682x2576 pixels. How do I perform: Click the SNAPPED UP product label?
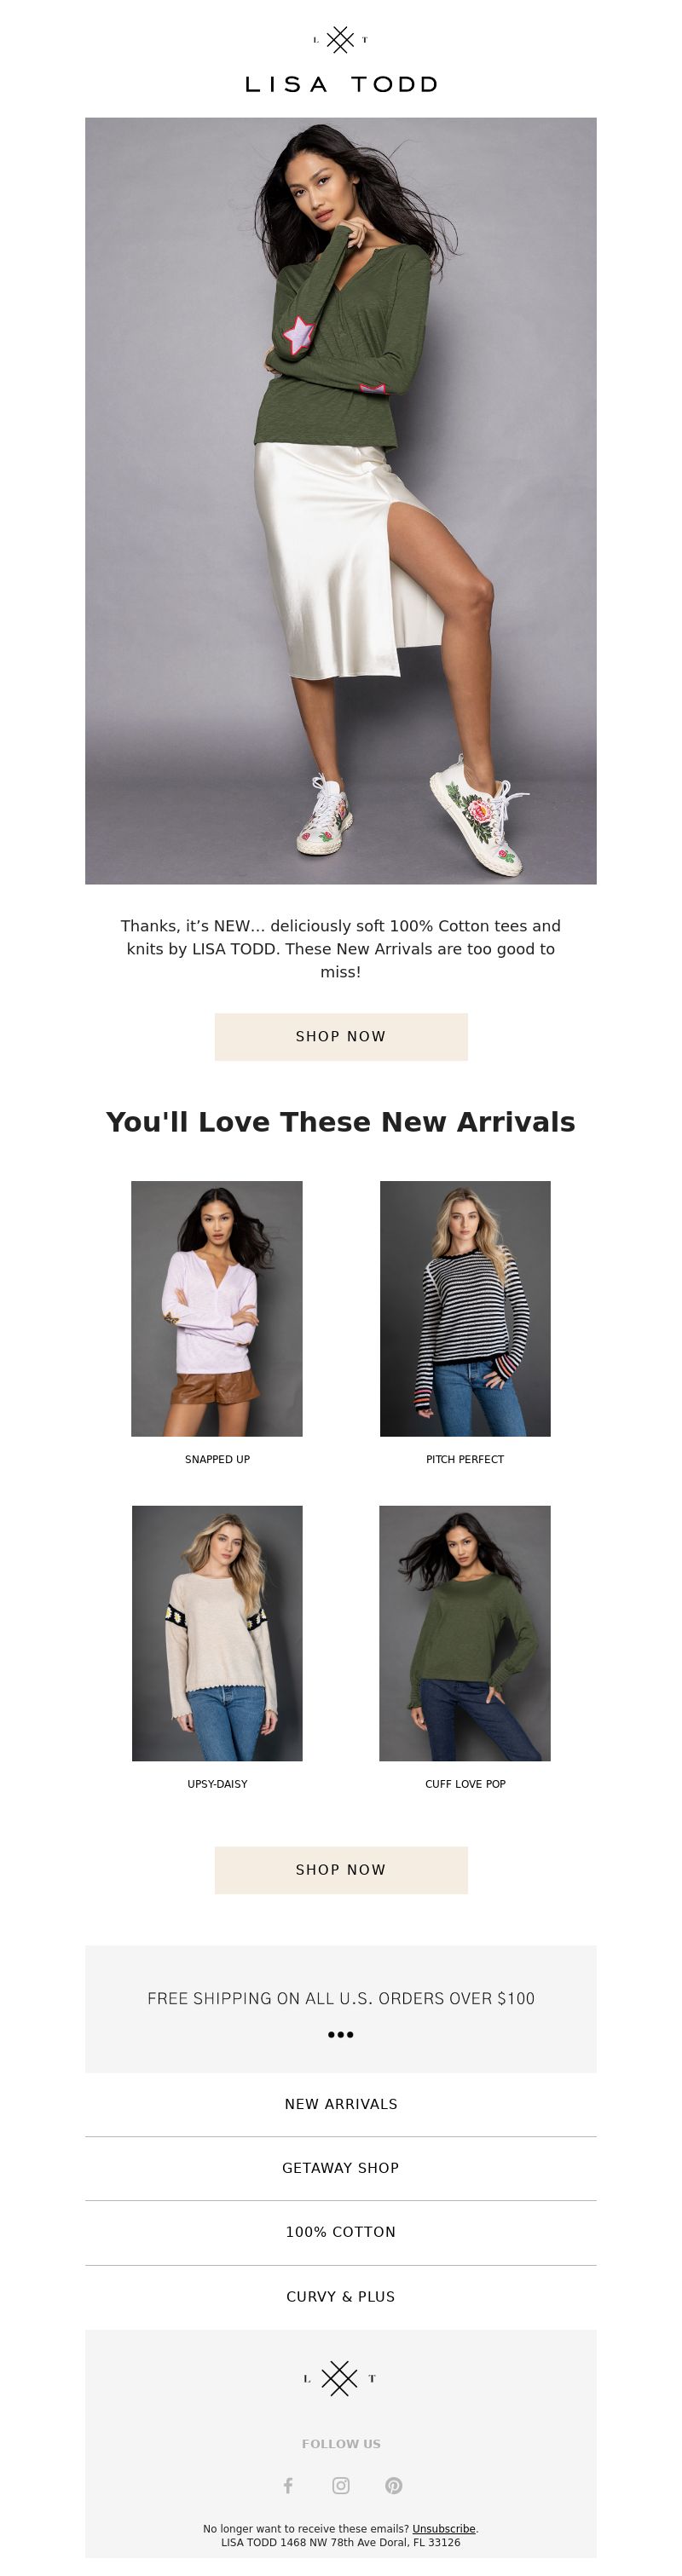pyautogui.click(x=217, y=1459)
